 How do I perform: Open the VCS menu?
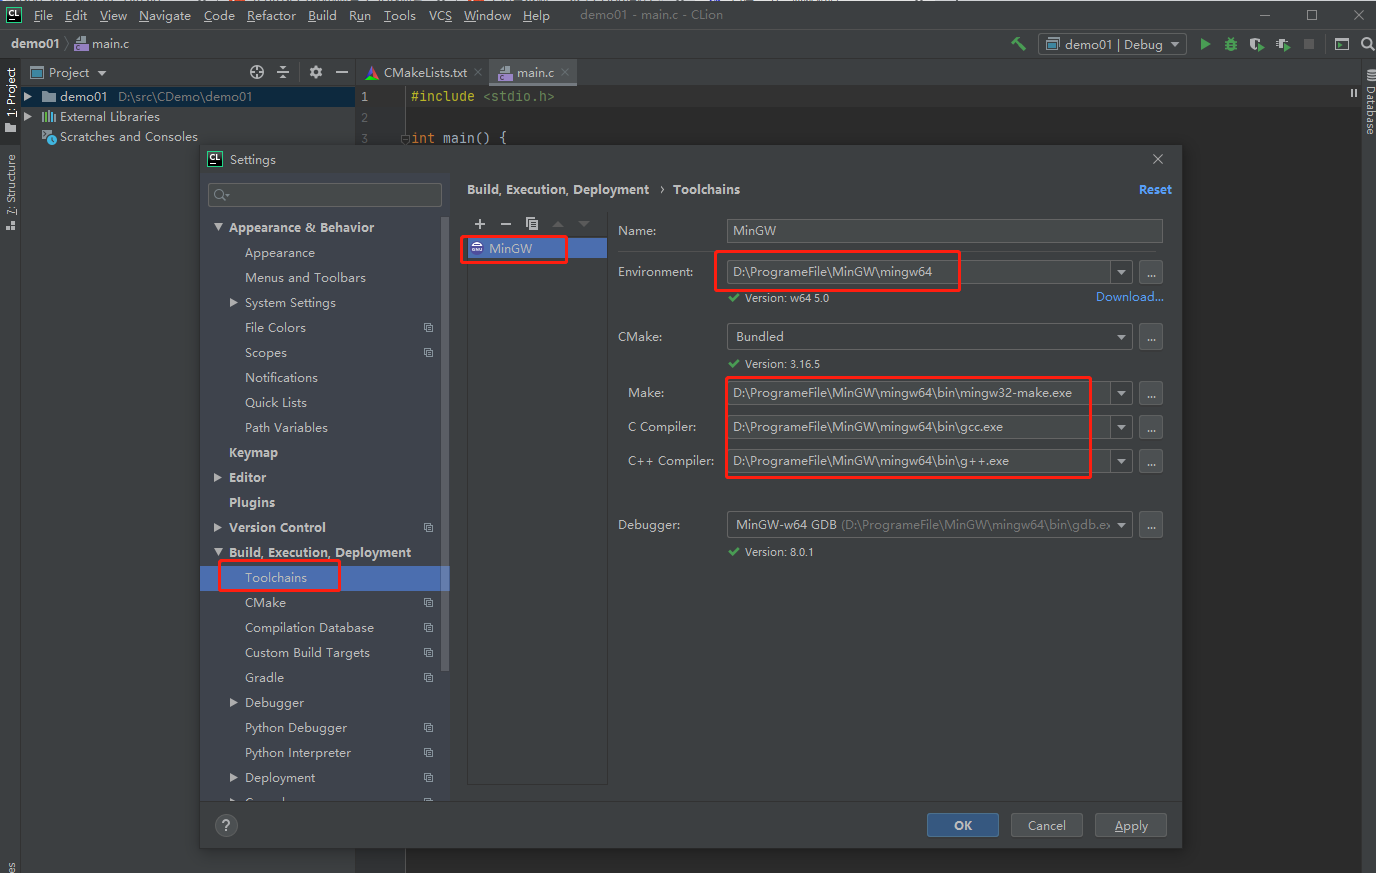(x=440, y=15)
